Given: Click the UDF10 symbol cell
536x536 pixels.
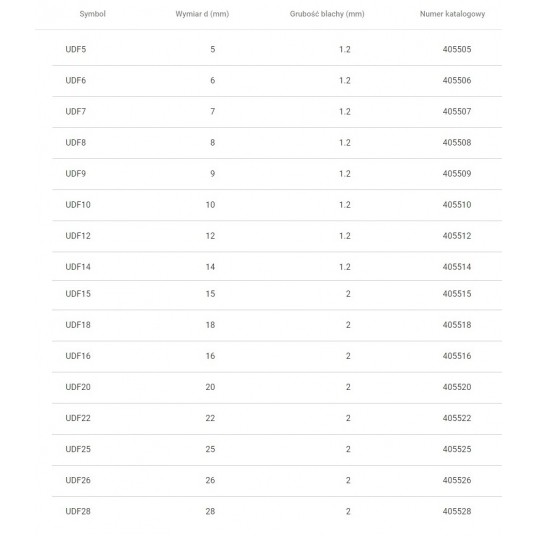Looking at the screenshot, I should pos(78,205).
